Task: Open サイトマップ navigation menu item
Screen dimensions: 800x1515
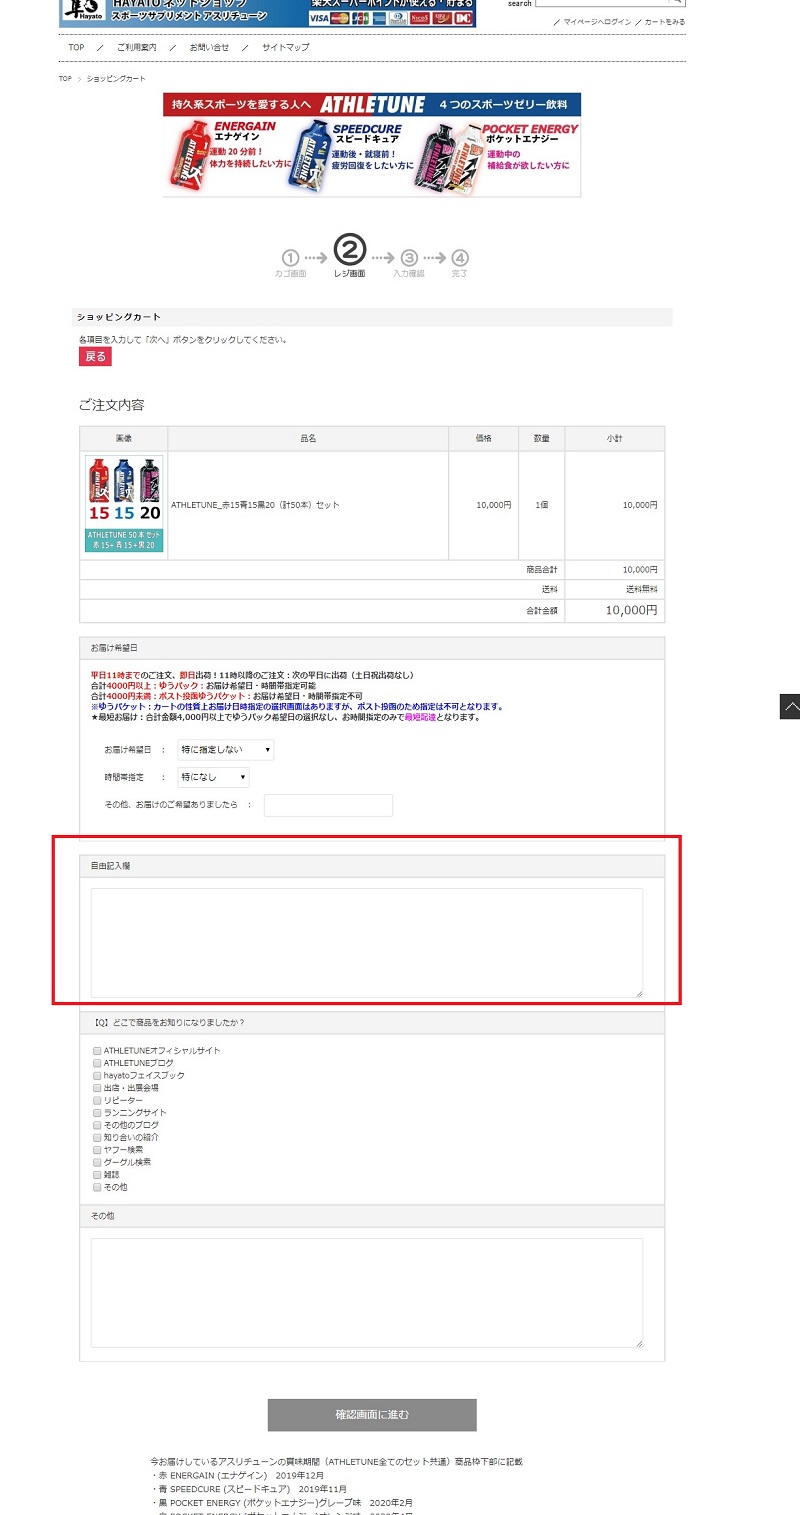Action: pos(286,48)
